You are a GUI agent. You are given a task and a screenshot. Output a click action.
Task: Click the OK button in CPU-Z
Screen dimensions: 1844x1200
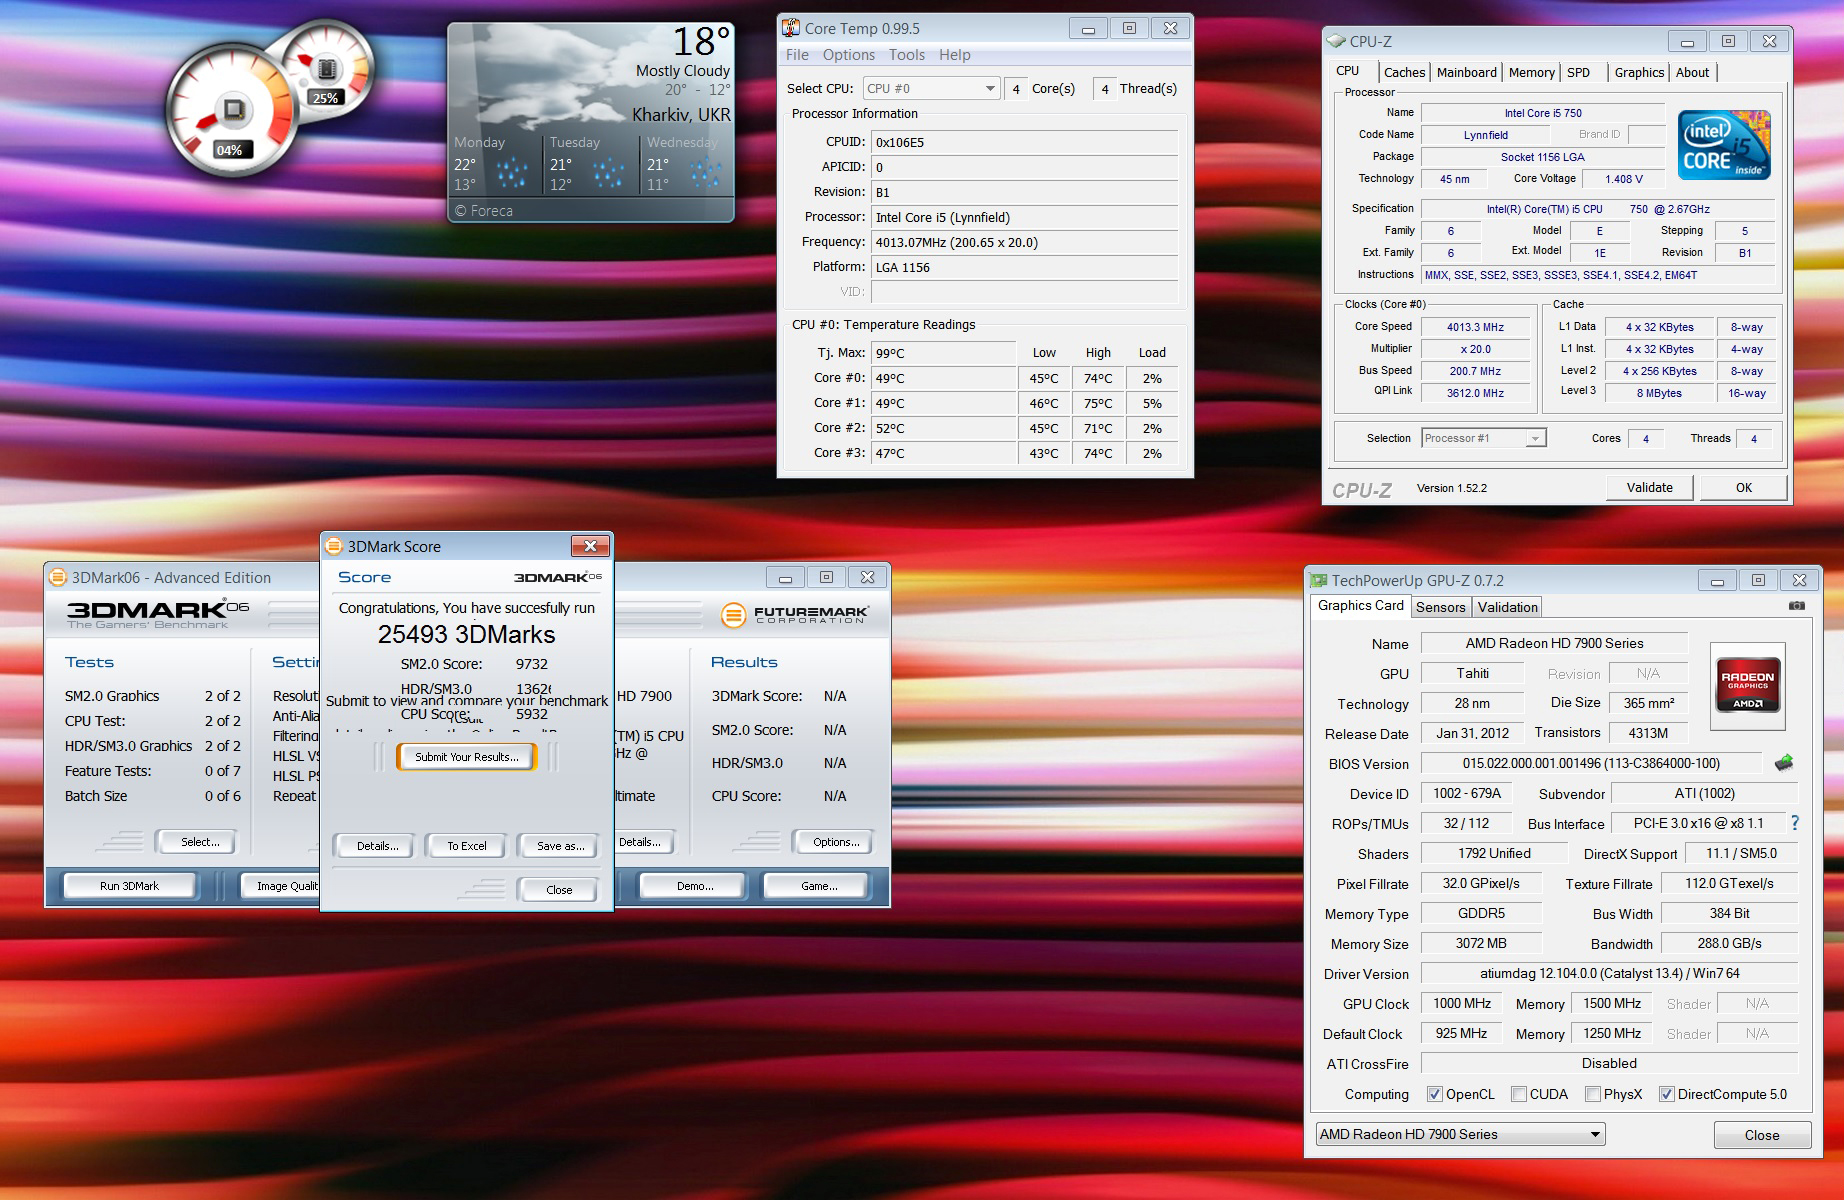pos(1744,488)
